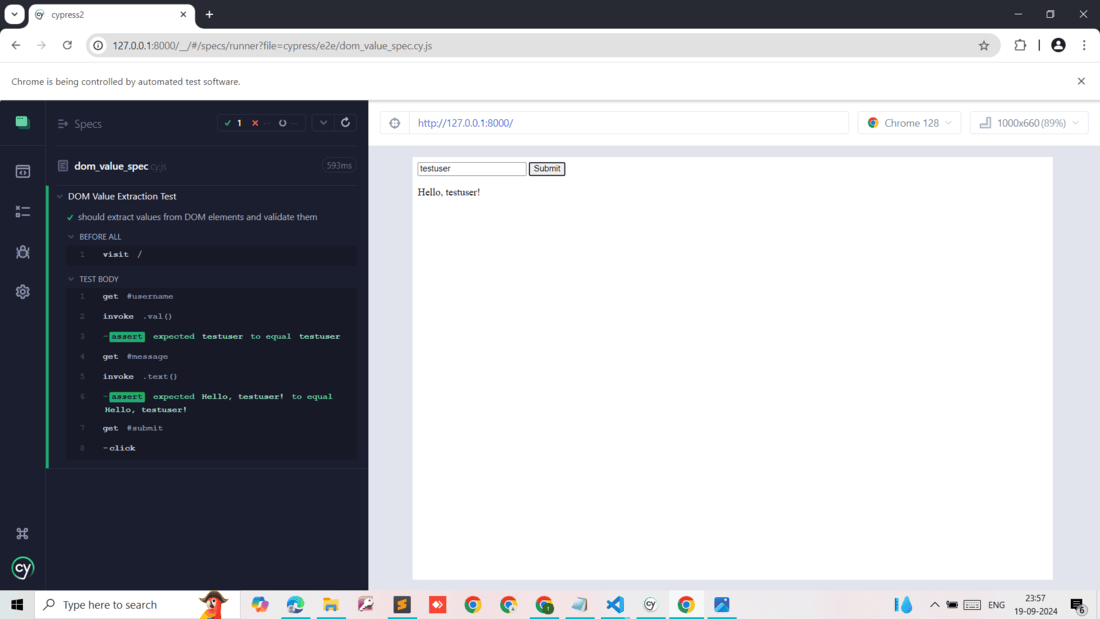The width and height of the screenshot is (1100, 619).
Task: Rerun all tests with the reload icon
Action: tap(345, 122)
